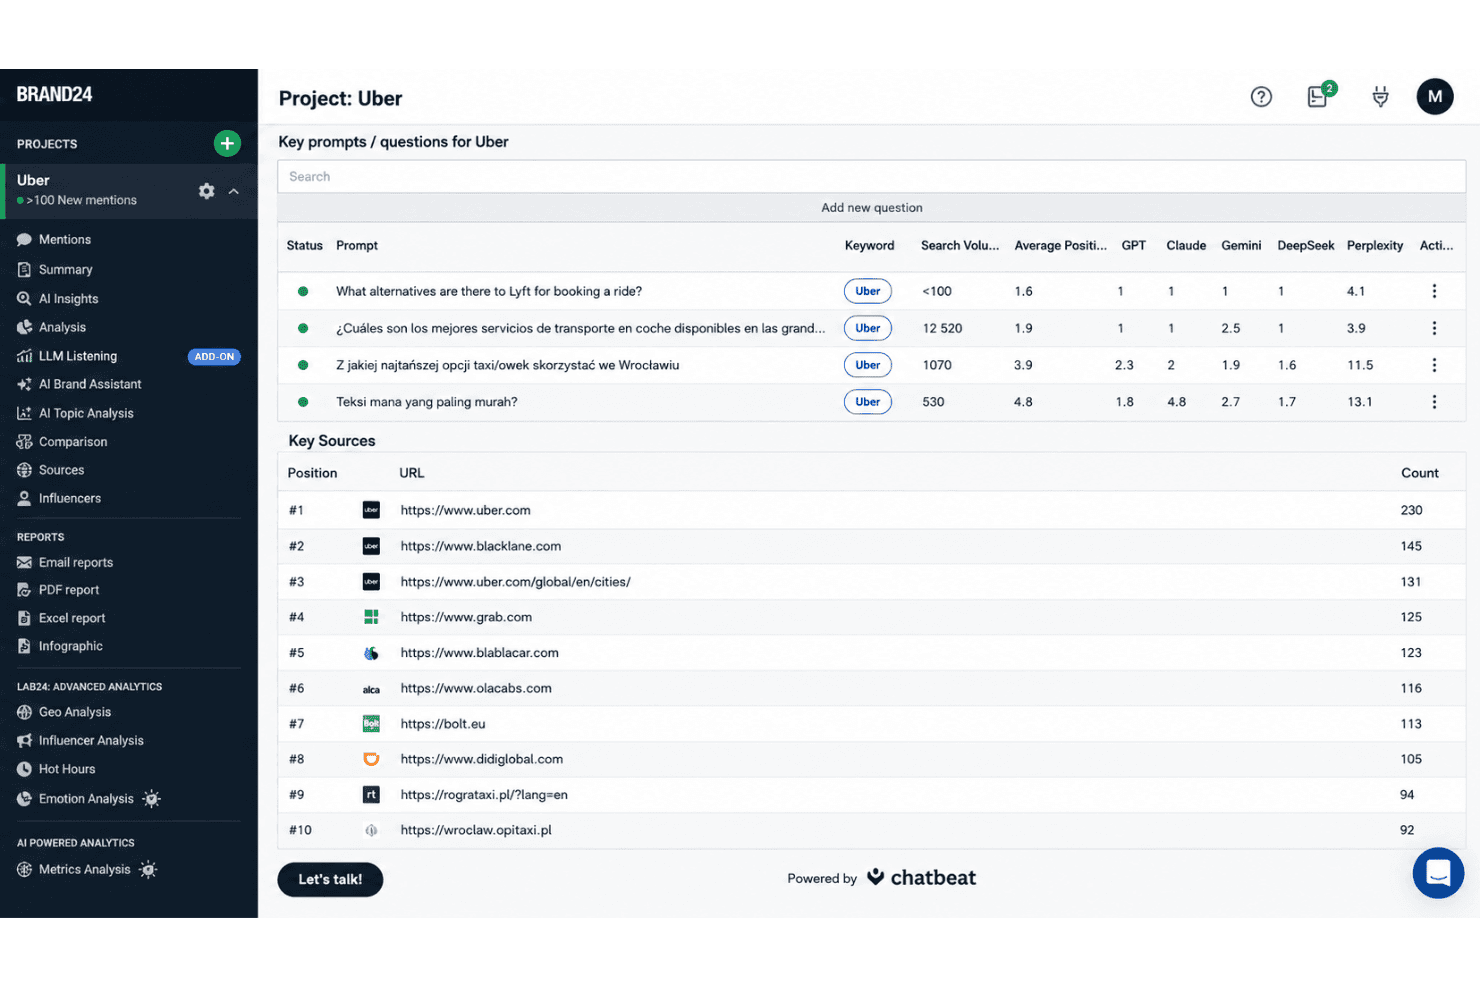Open notifications icon with badge 2
The height and width of the screenshot is (987, 1480).
tap(1320, 95)
